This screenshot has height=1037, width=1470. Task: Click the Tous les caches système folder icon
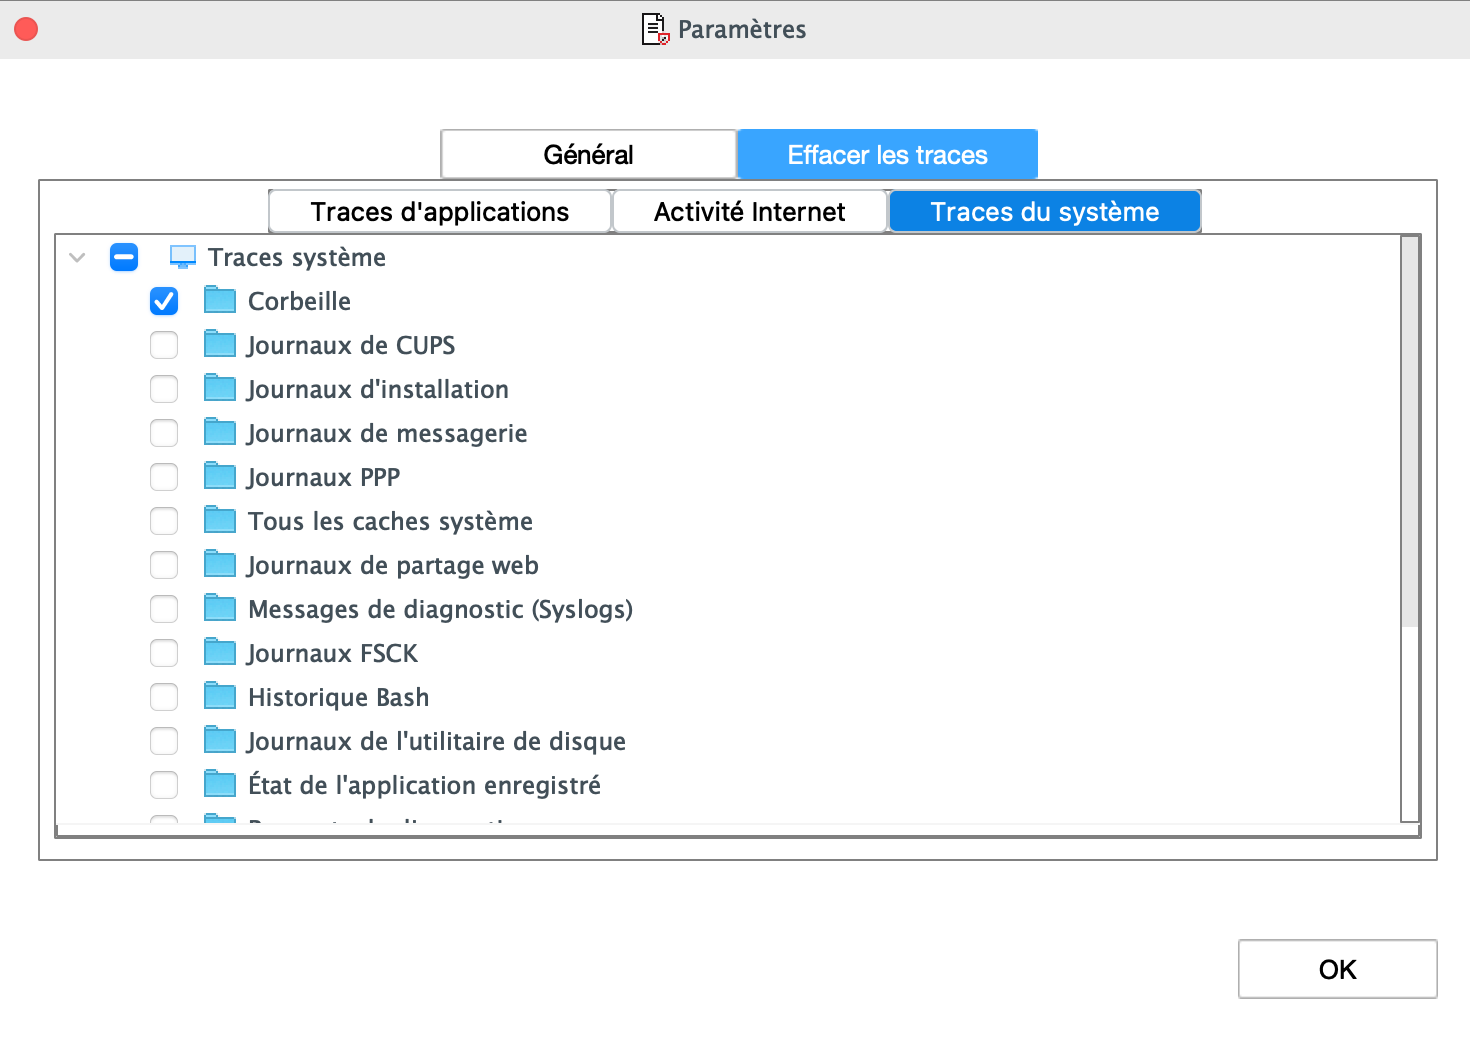(x=220, y=520)
